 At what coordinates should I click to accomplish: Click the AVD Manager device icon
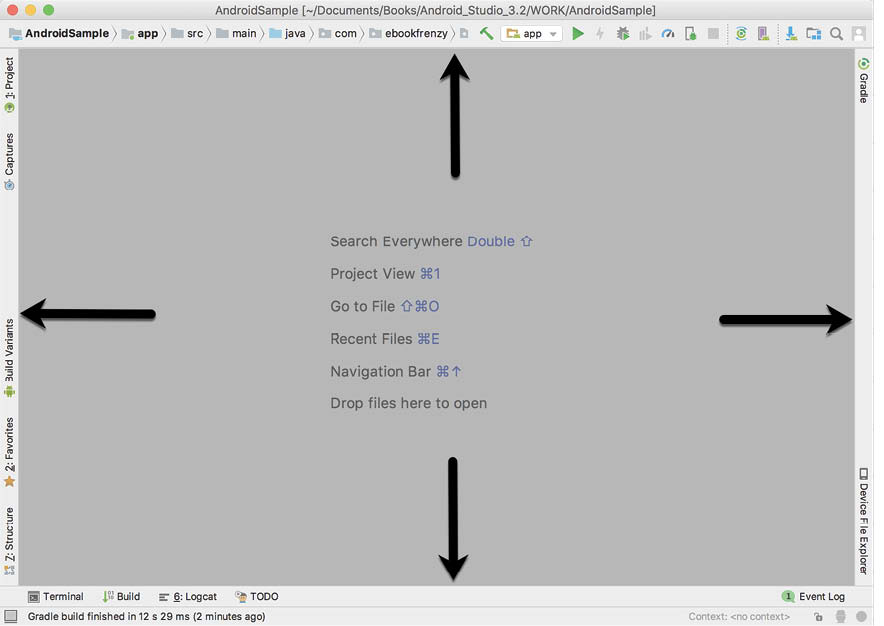coord(763,33)
